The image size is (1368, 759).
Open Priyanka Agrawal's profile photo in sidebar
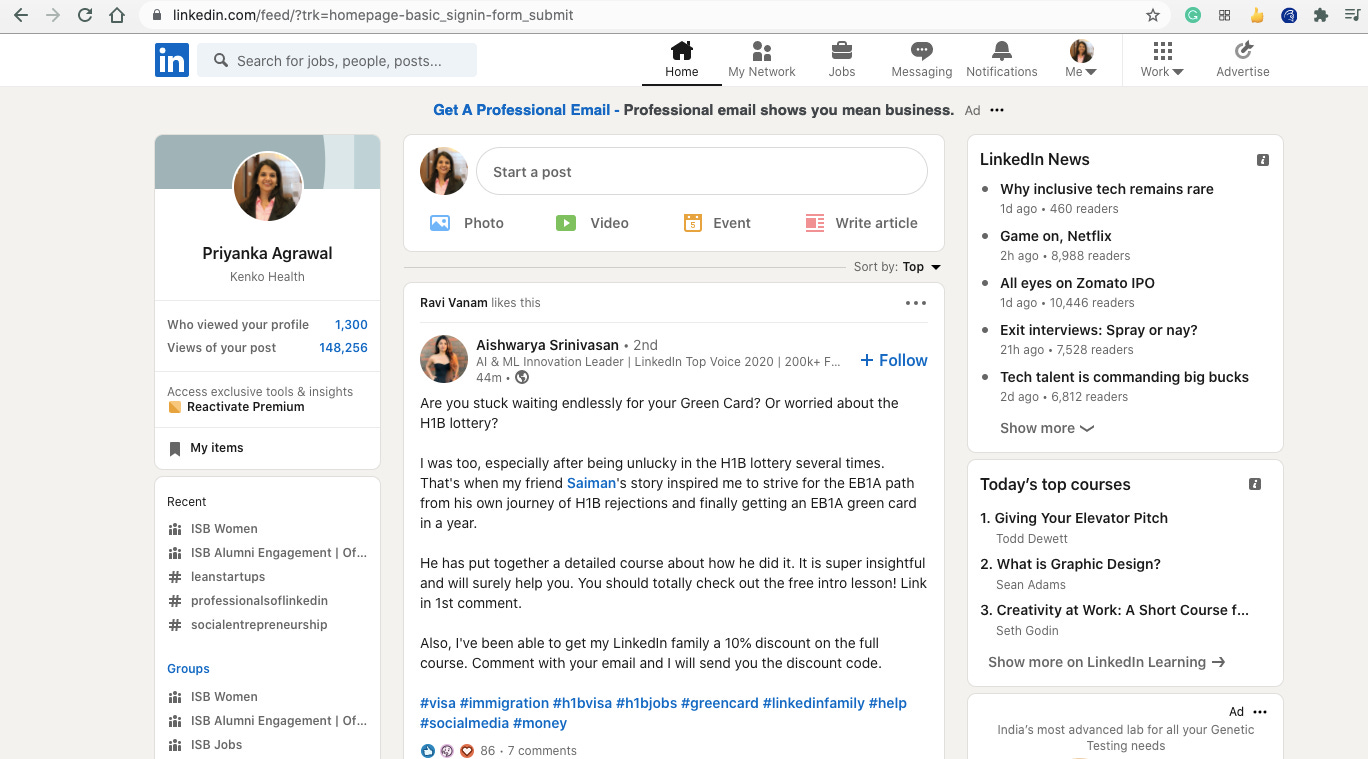[x=267, y=187]
